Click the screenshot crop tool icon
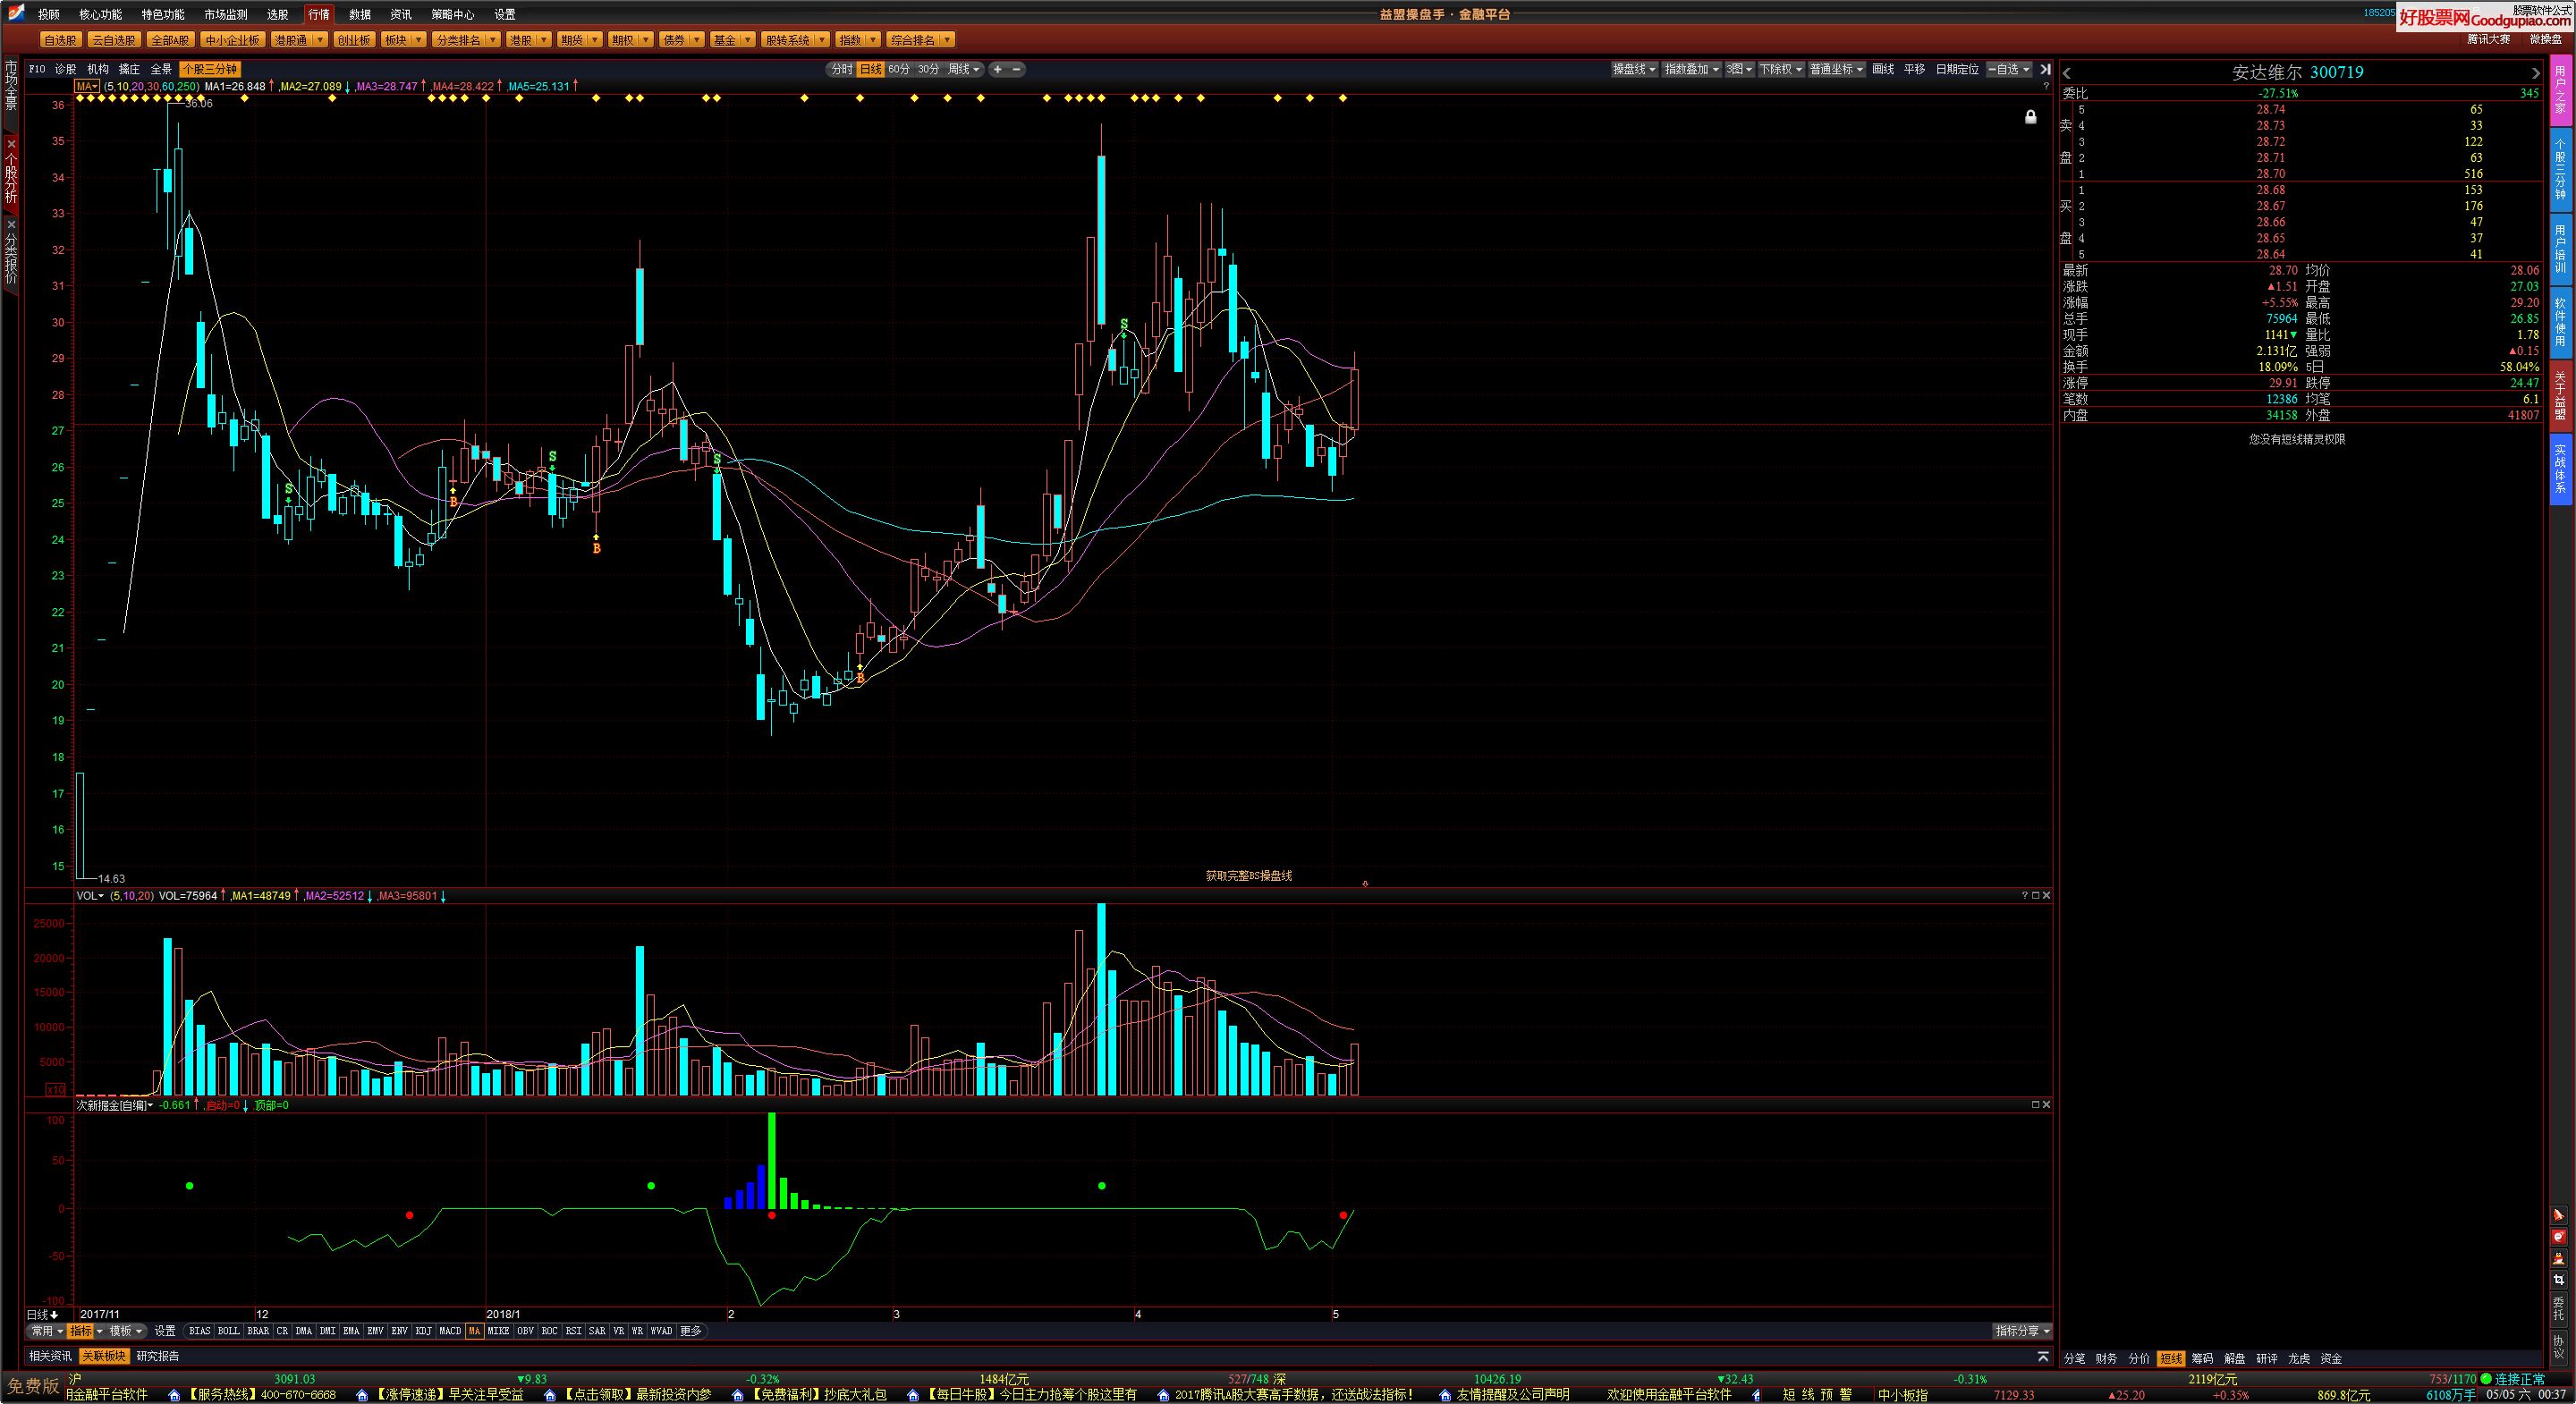 (2559, 1280)
